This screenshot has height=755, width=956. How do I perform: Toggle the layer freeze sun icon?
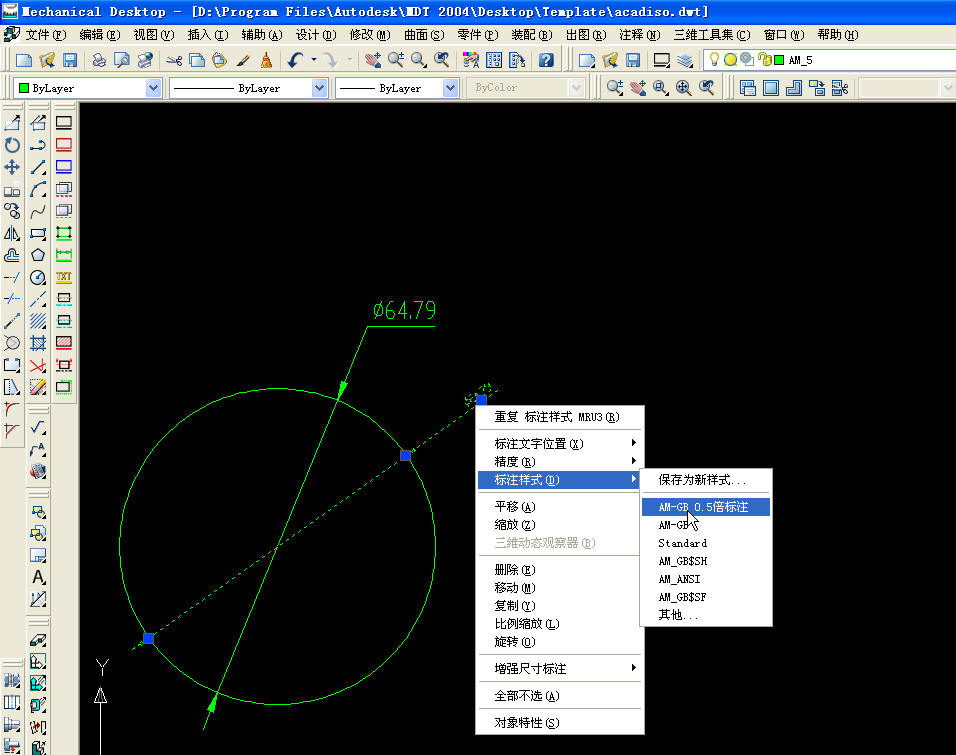730,60
